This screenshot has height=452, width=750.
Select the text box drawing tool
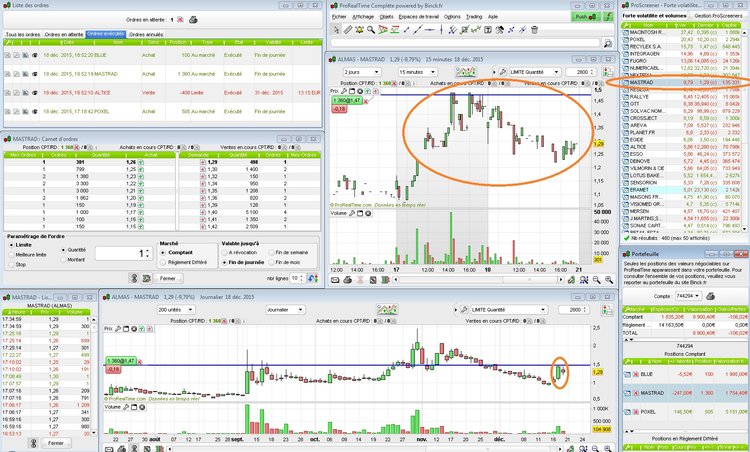[x=488, y=30]
